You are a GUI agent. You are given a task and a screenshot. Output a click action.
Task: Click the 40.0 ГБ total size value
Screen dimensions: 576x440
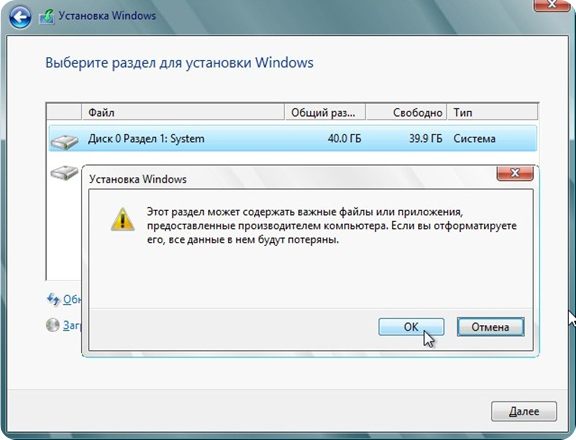[x=345, y=138]
